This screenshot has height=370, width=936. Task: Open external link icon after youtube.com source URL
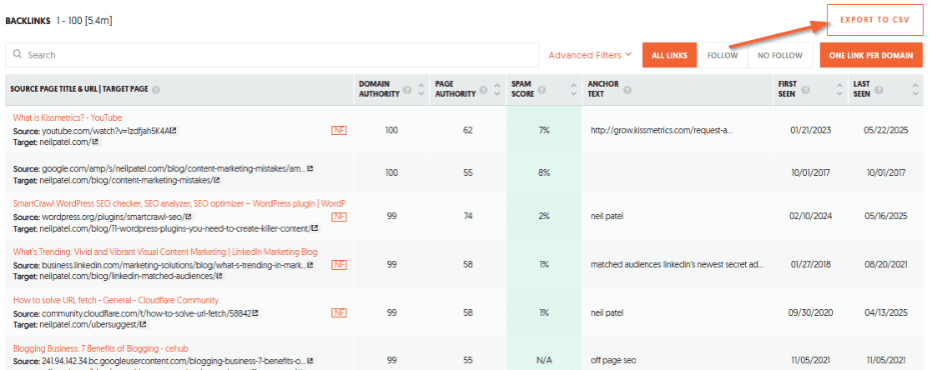point(174,131)
